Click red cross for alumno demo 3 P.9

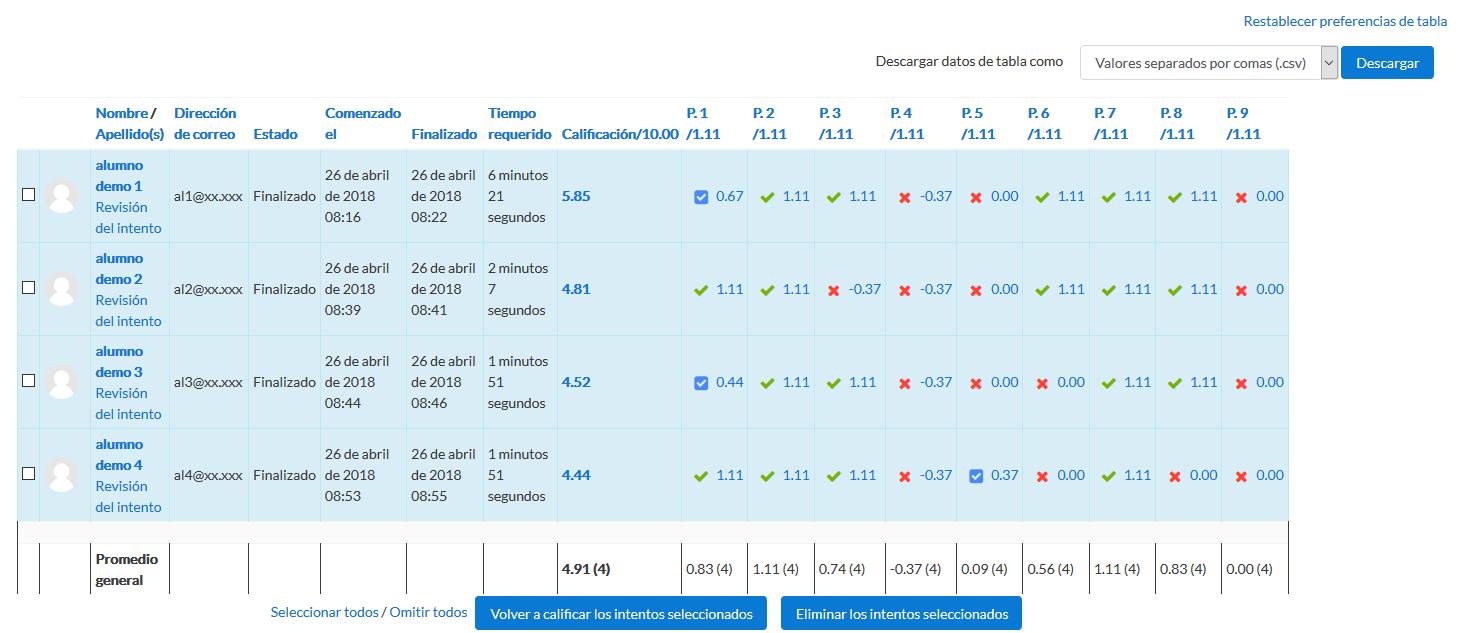pos(1241,383)
